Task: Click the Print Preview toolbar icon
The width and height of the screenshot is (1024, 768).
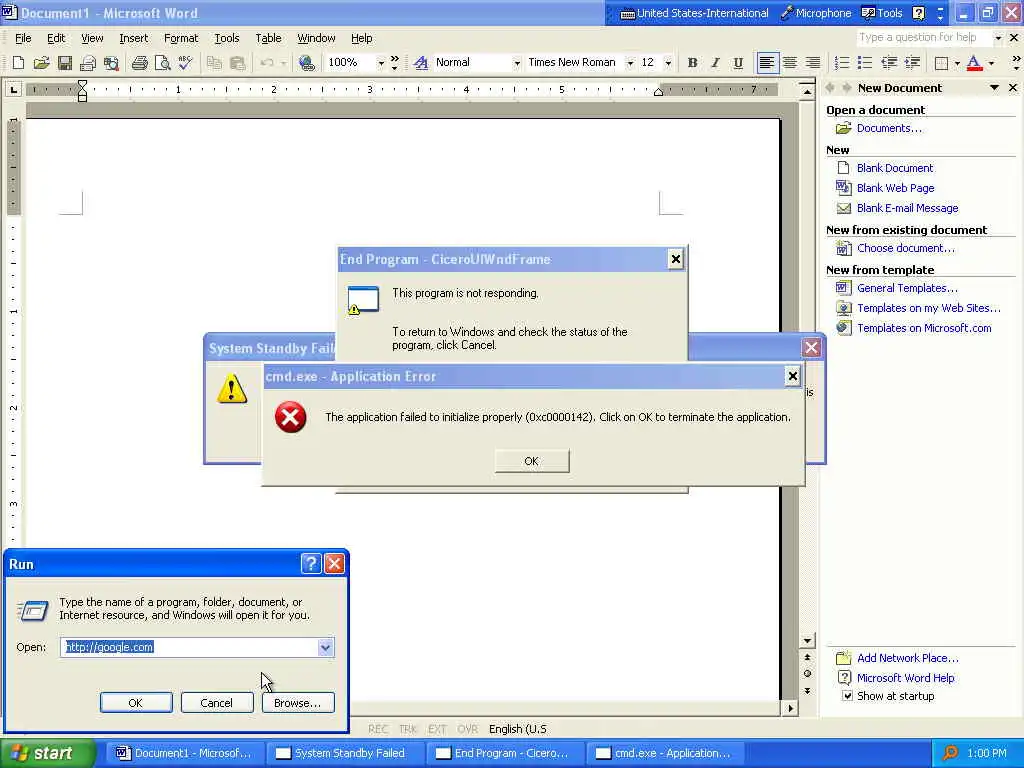Action: point(162,63)
